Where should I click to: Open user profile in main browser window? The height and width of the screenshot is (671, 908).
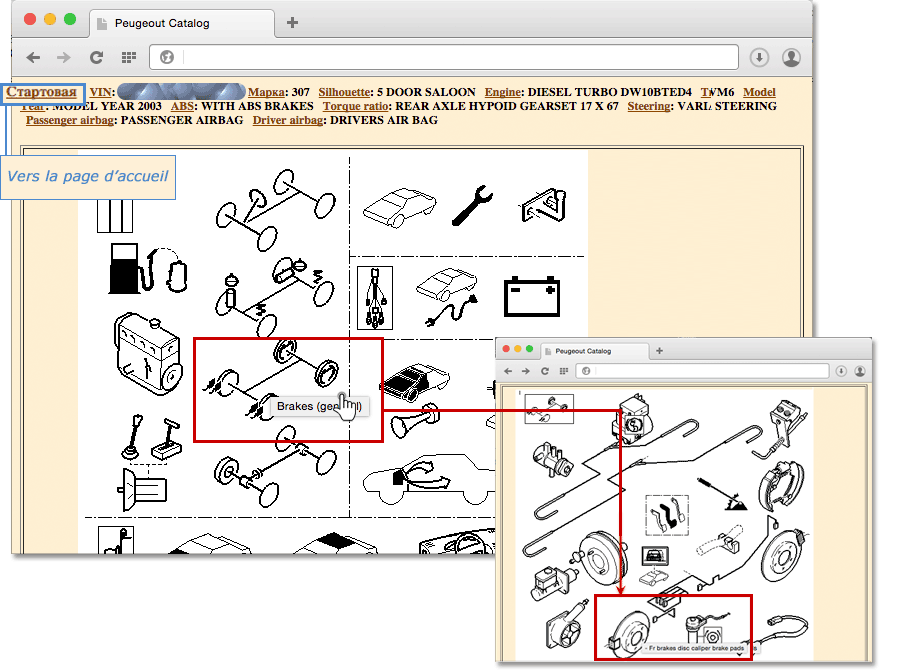pos(792,57)
